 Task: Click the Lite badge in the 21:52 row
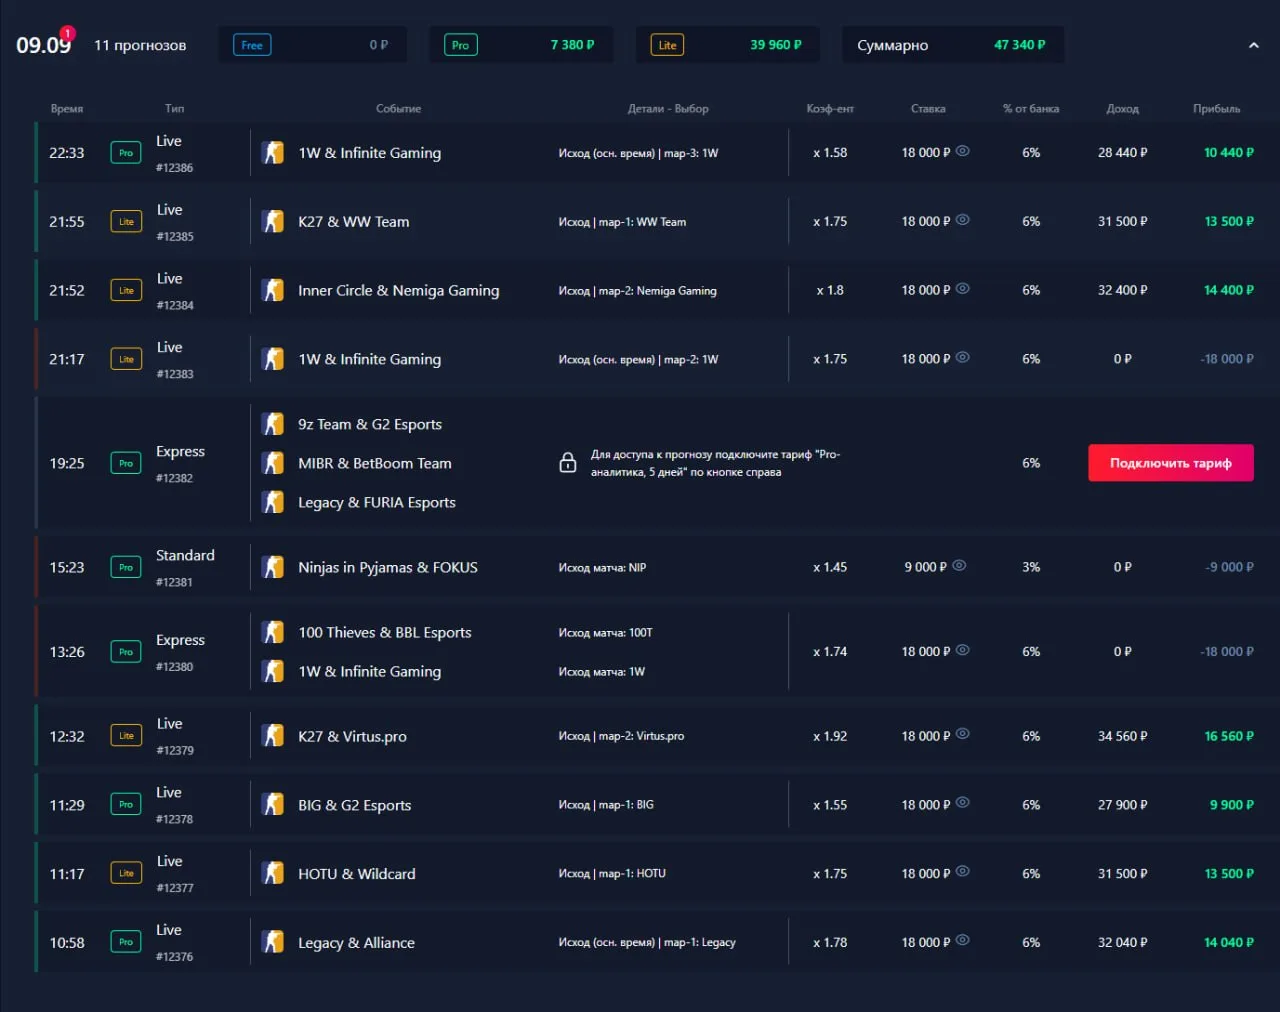[x=126, y=291]
